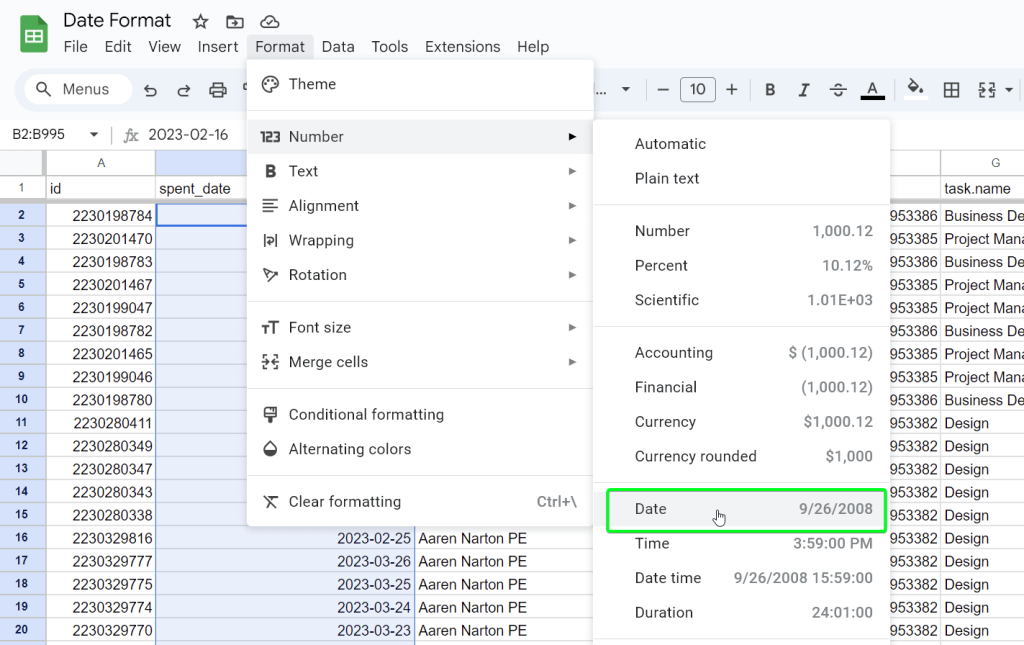Image resolution: width=1024 pixels, height=645 pixels.
Task: Choose Theme from Format menu
Action: coord(420,84)
